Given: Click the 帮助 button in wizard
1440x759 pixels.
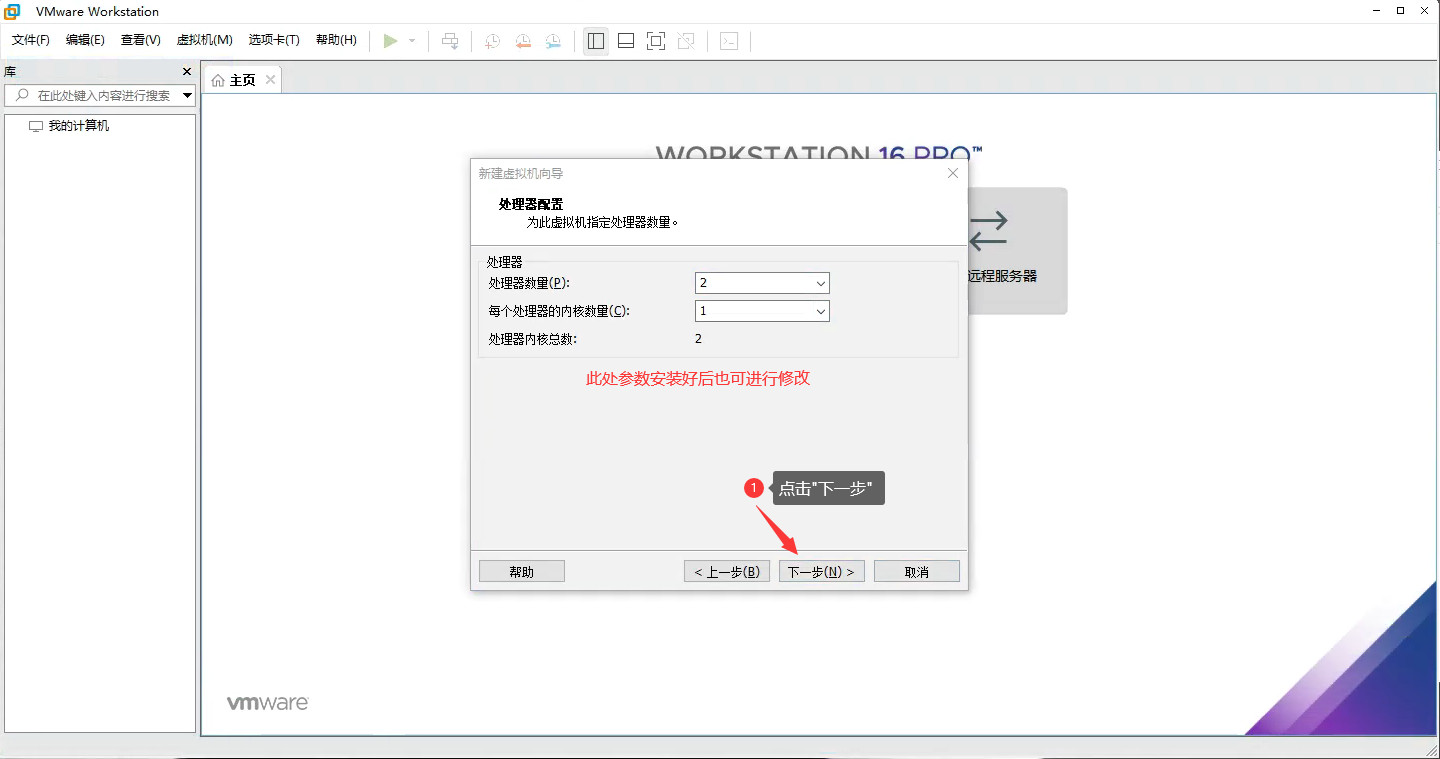Looking at the screenshot, I should pos(522,571).
